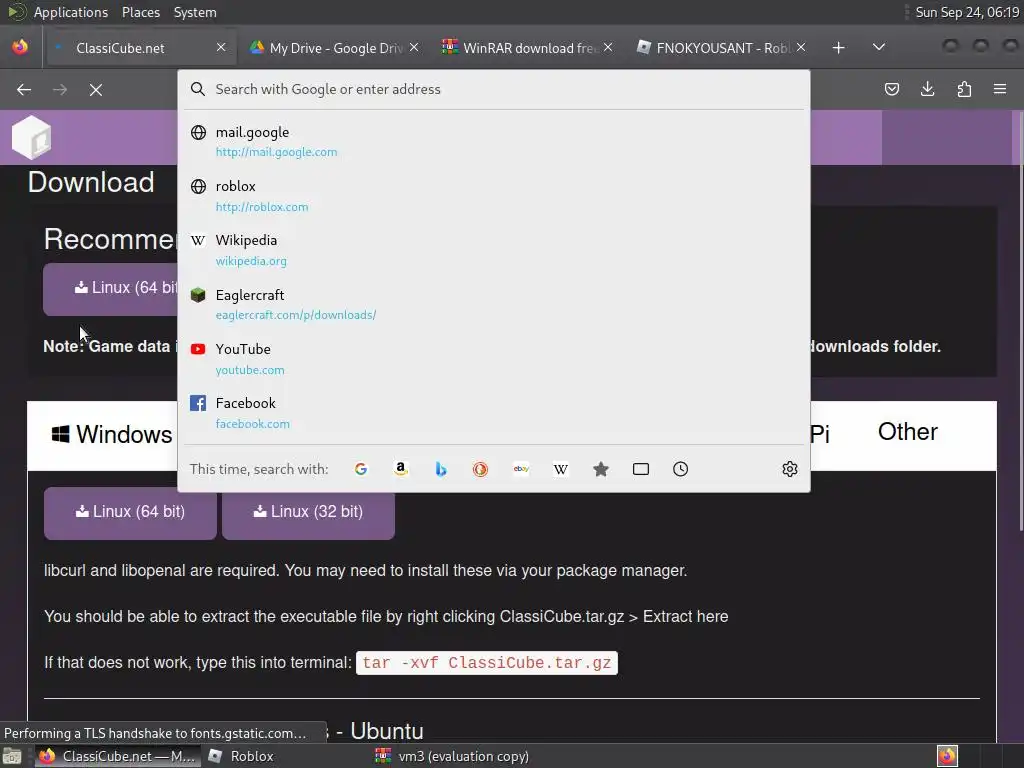Close the ClassiCube.net tab

point(221,47)
